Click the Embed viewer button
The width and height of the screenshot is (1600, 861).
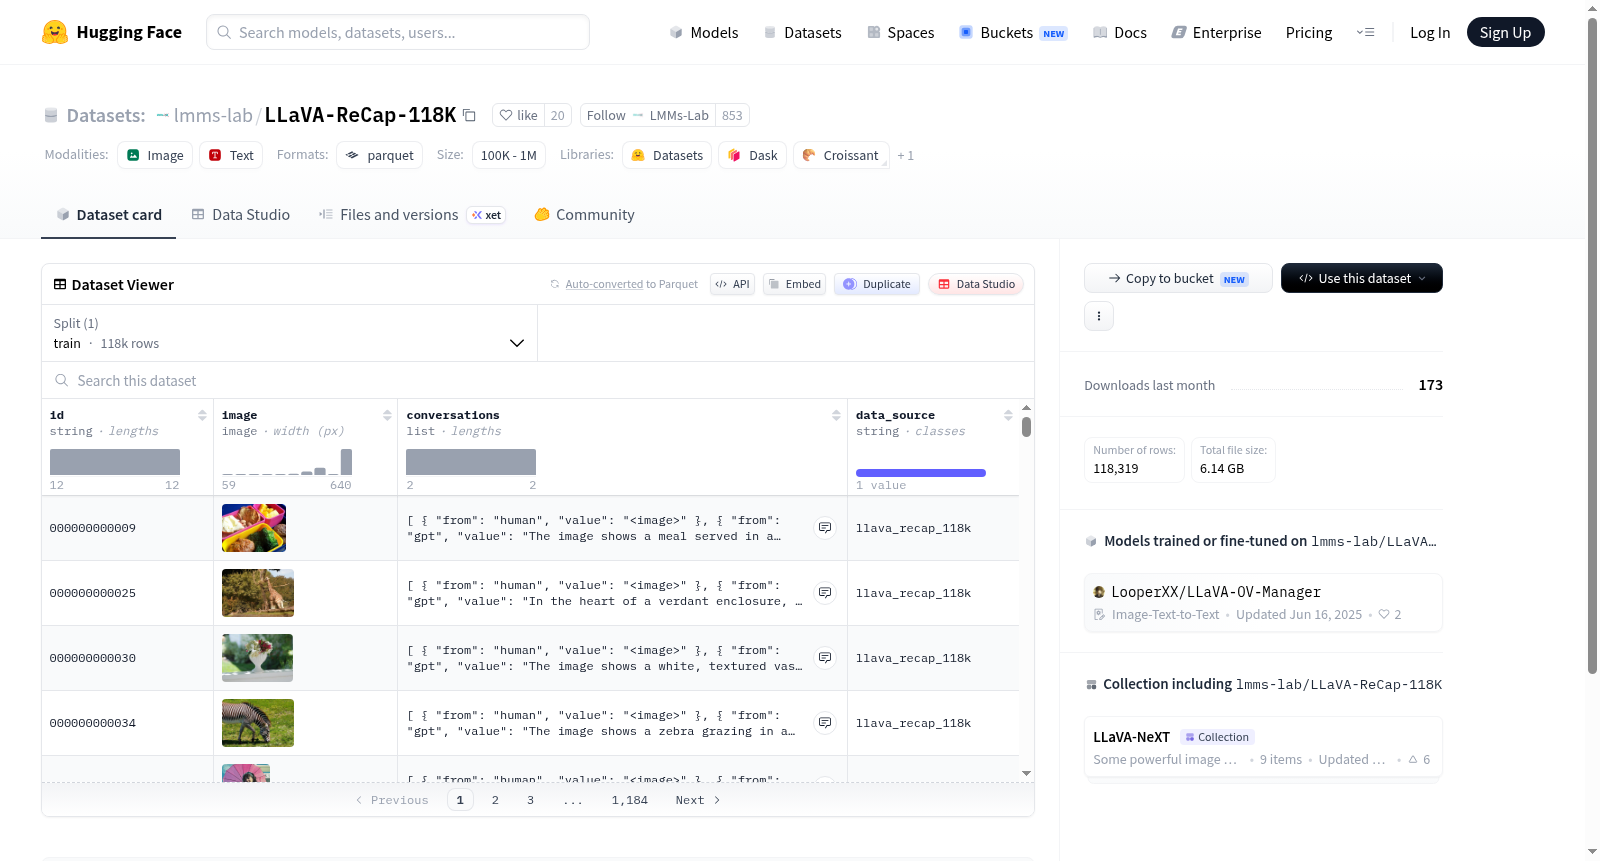795,284
